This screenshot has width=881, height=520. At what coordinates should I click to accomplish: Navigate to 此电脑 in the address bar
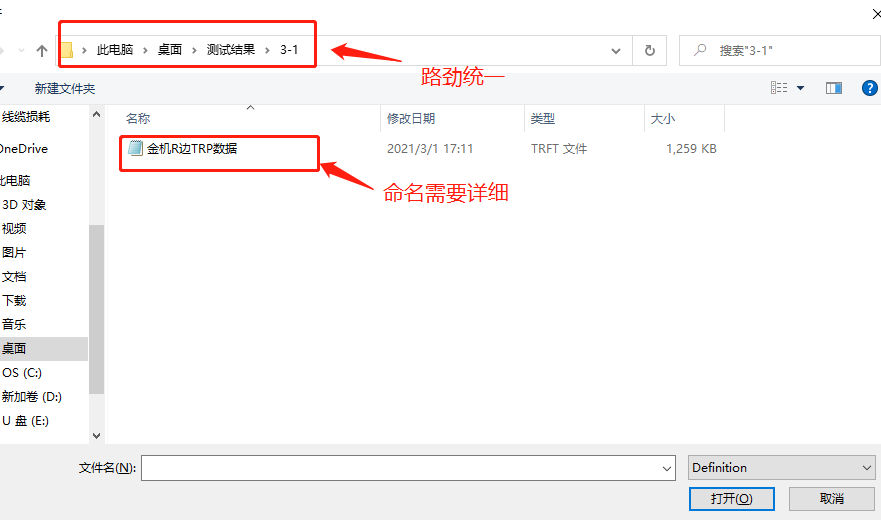pos(115,50)
